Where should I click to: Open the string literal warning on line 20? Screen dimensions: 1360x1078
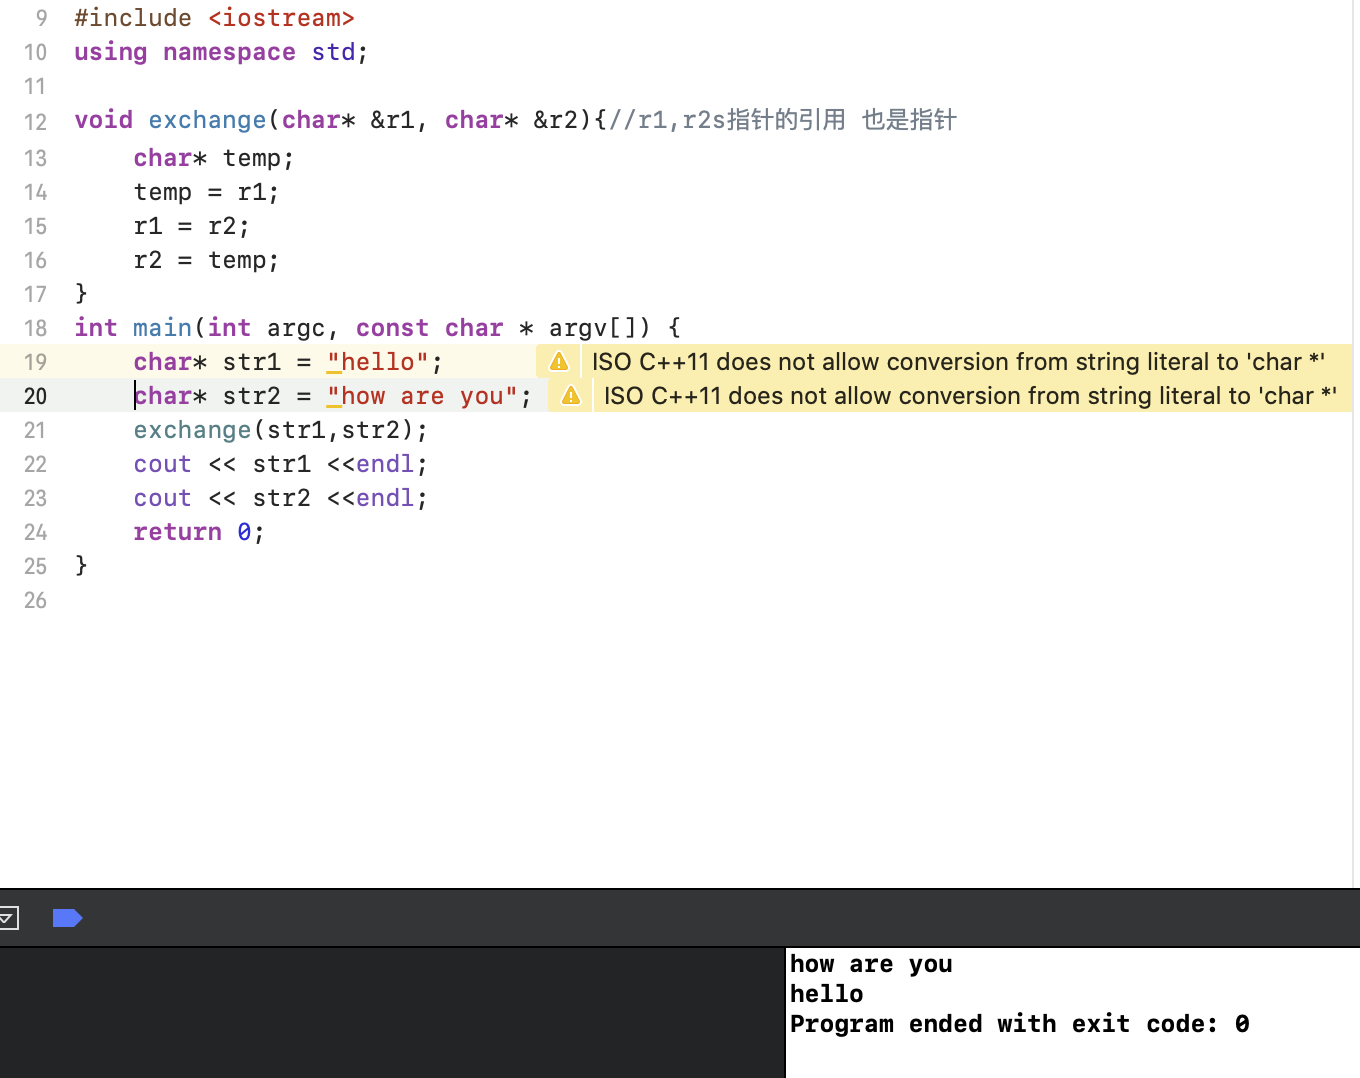969,396
